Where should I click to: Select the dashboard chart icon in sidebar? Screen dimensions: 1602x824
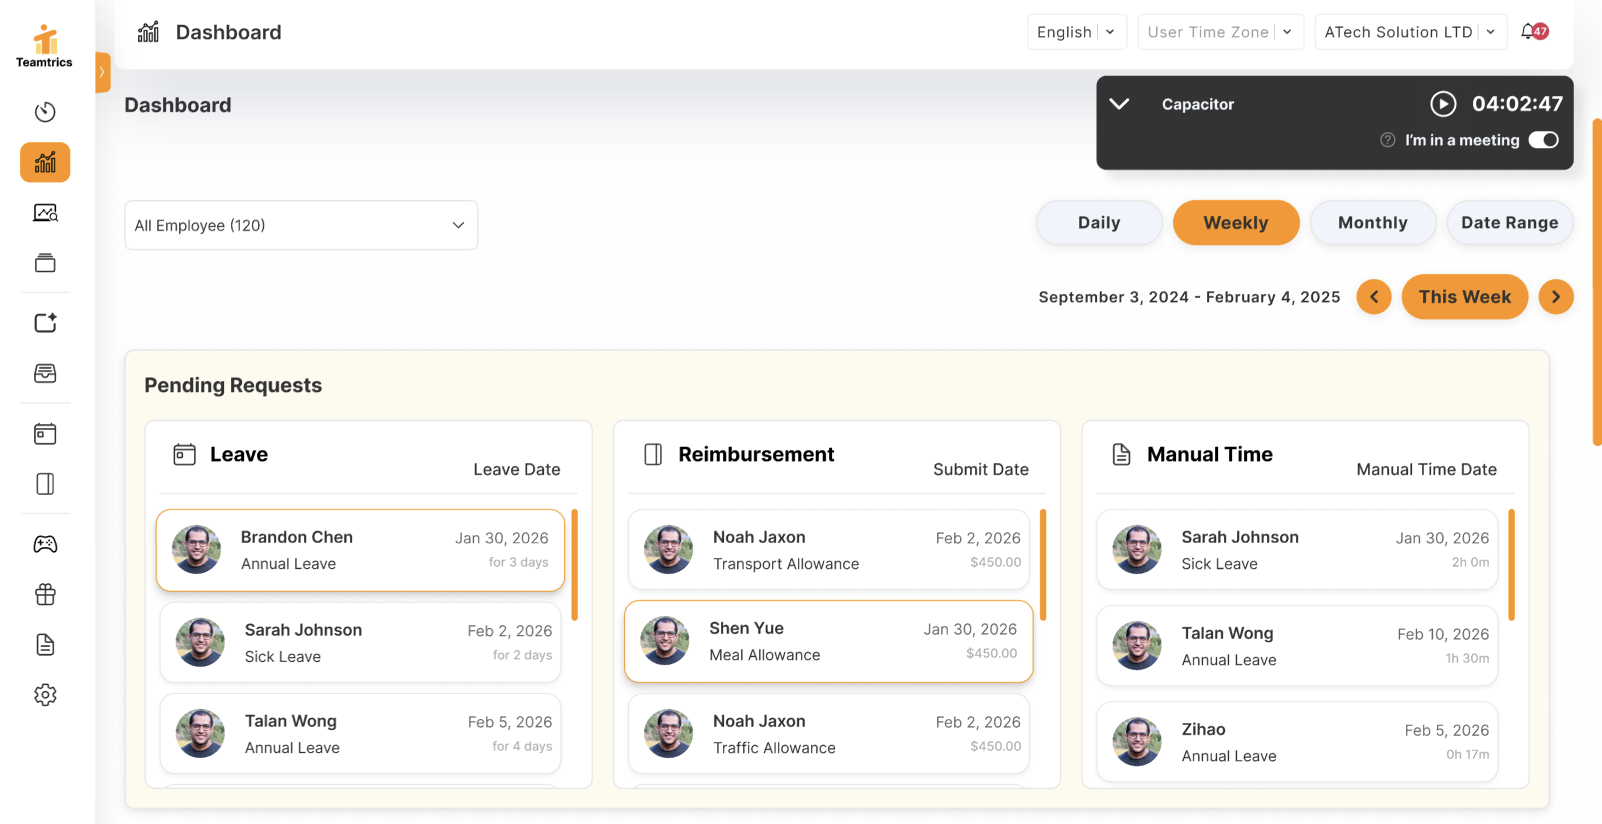45,162
